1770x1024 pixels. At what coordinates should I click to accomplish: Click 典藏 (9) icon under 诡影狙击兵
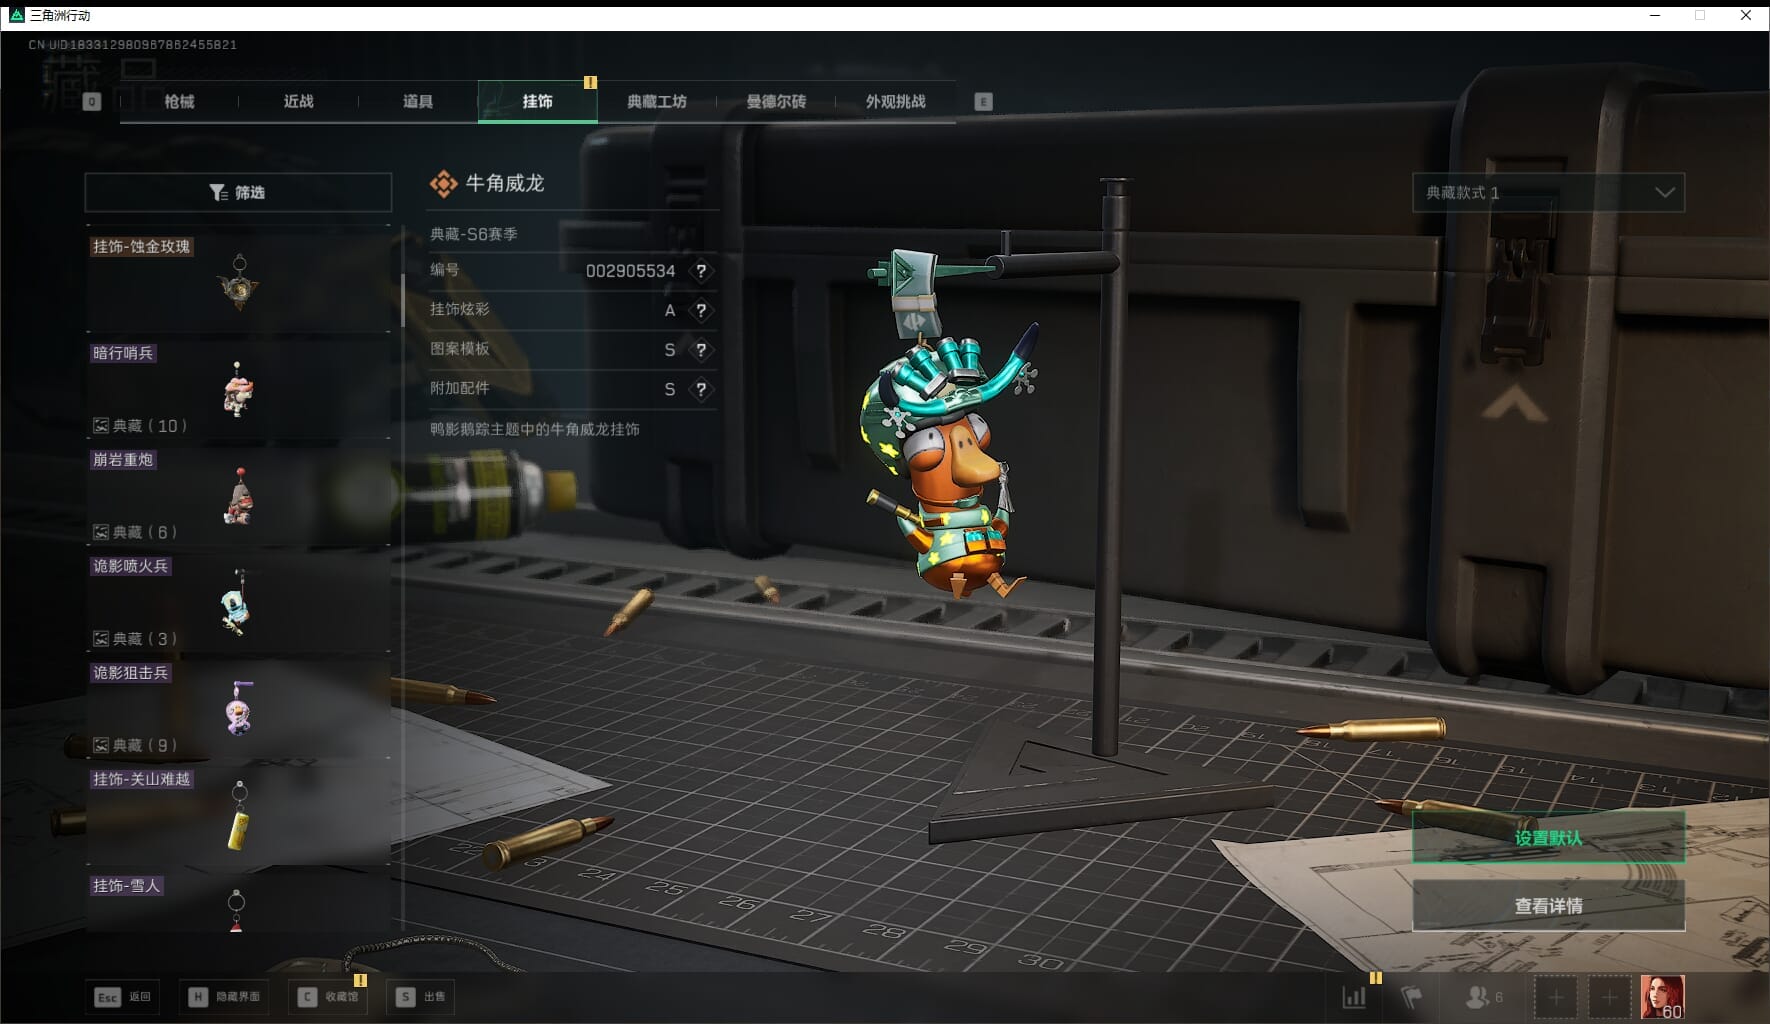click(x=101, y=745)
